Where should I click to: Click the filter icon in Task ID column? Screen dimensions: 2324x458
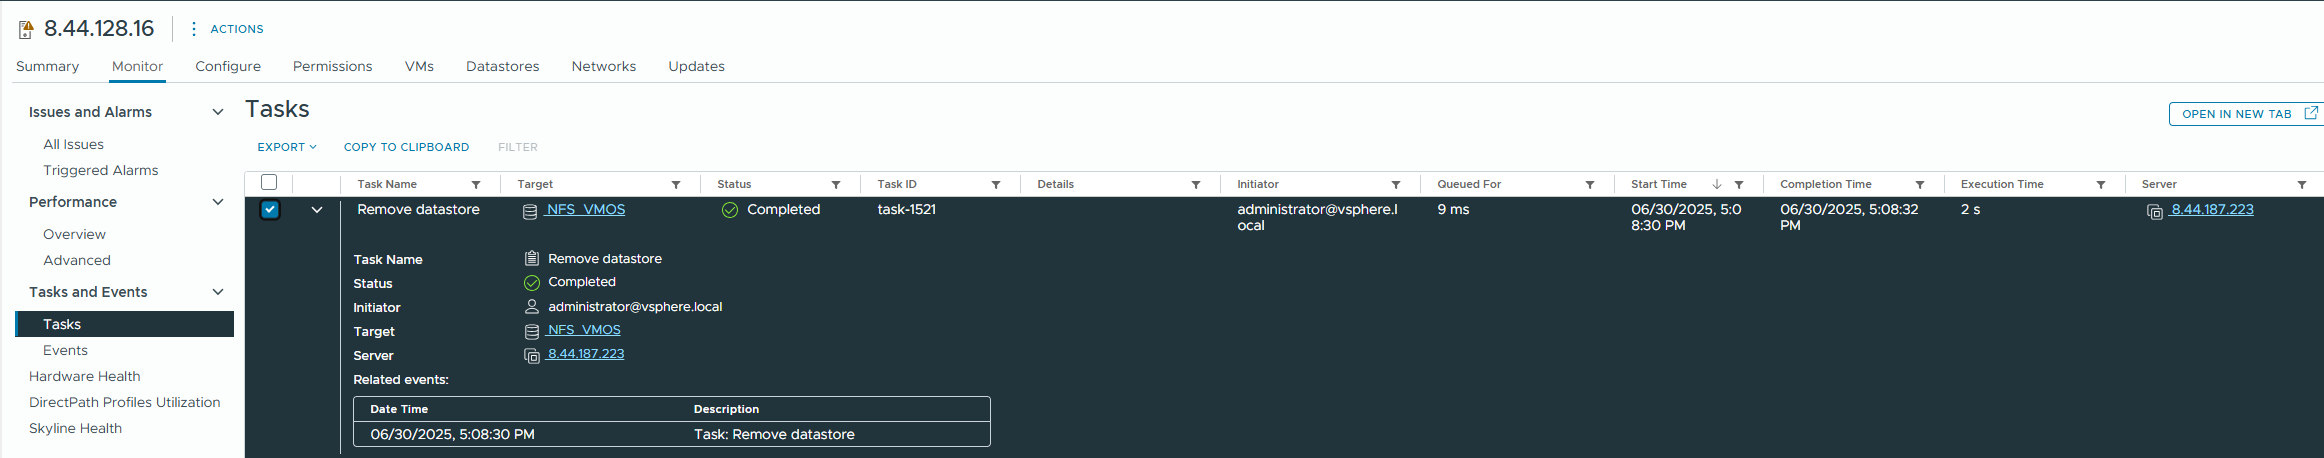pos(996,185)
